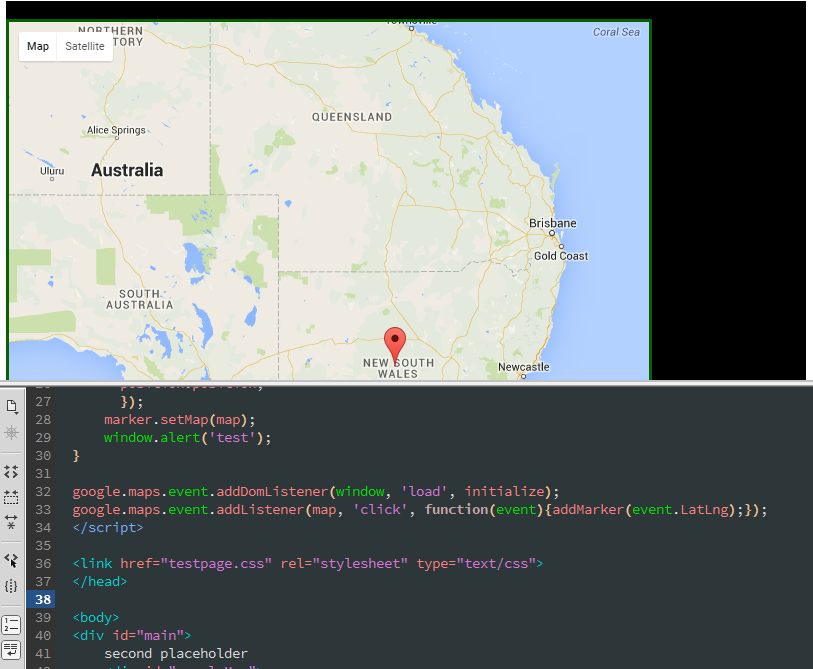Toggle Word Wrap in code toolbar
Screen dimensions: 813x669
pyautogui.click(x=11, y=650)
